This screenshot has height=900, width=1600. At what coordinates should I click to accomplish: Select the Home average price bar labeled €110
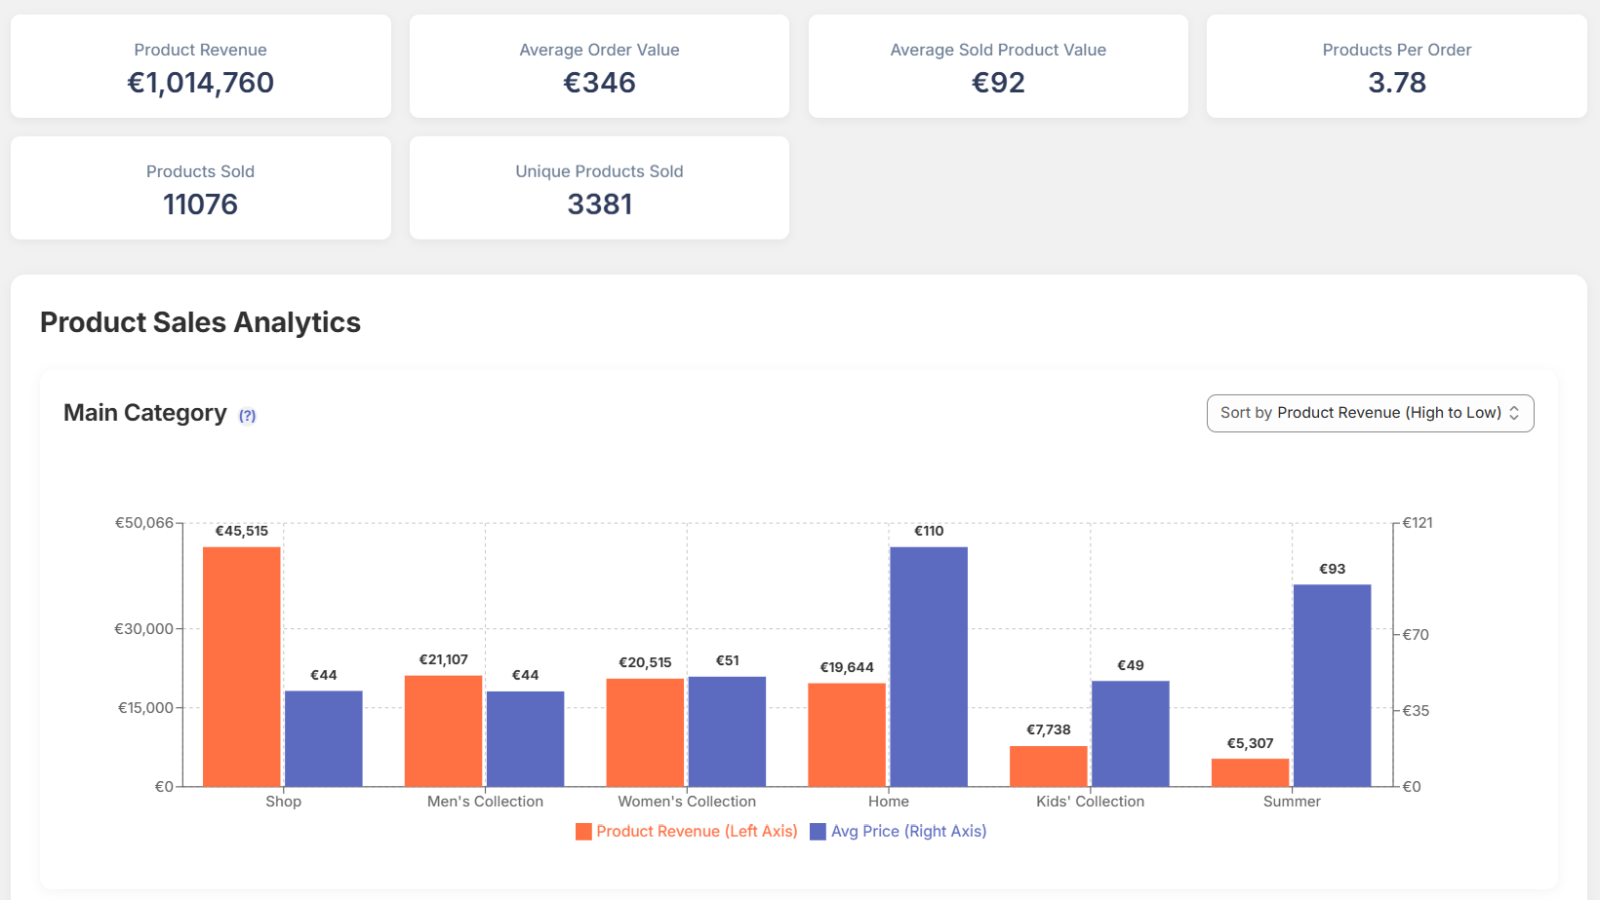(x=928, y=667)
